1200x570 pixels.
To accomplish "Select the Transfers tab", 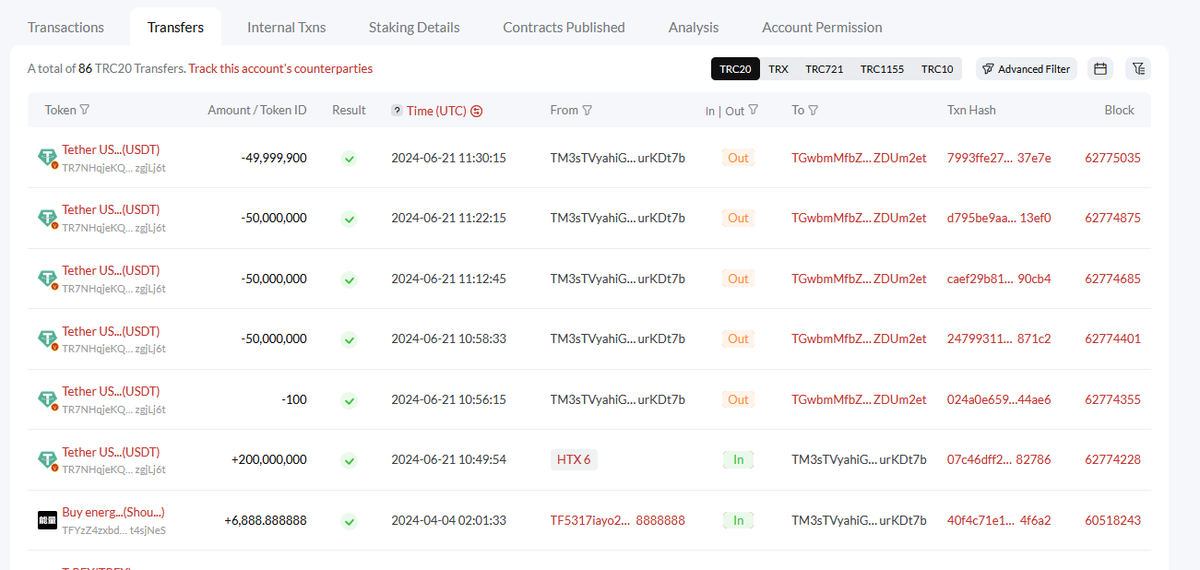I will [x=175, y=27].
